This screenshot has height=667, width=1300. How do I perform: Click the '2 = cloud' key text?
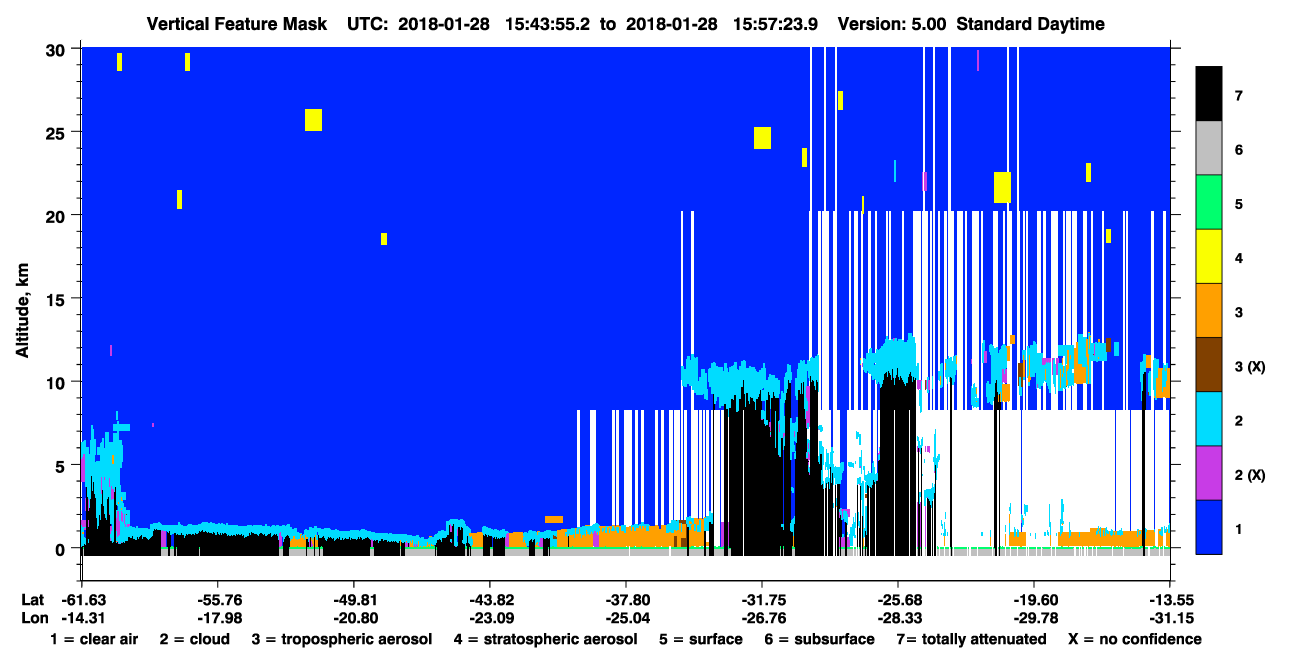click(193, 639)
